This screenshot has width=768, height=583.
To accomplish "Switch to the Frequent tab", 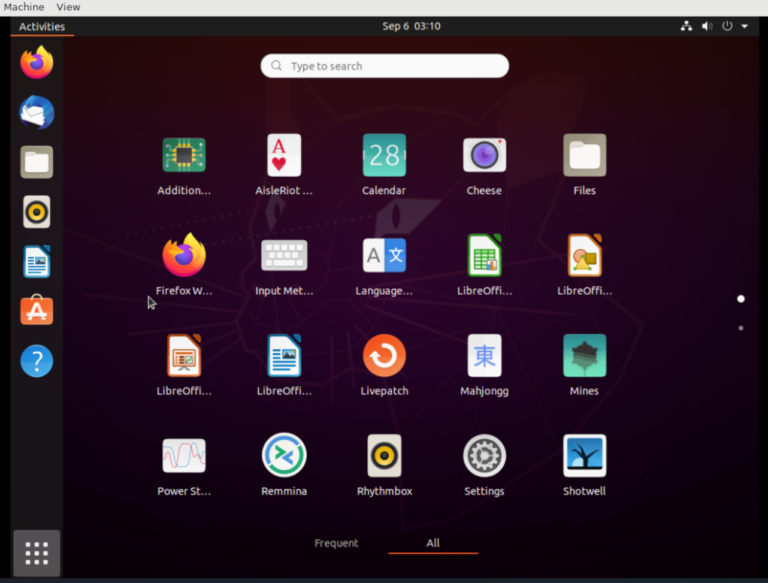I will tap(336, 543).
